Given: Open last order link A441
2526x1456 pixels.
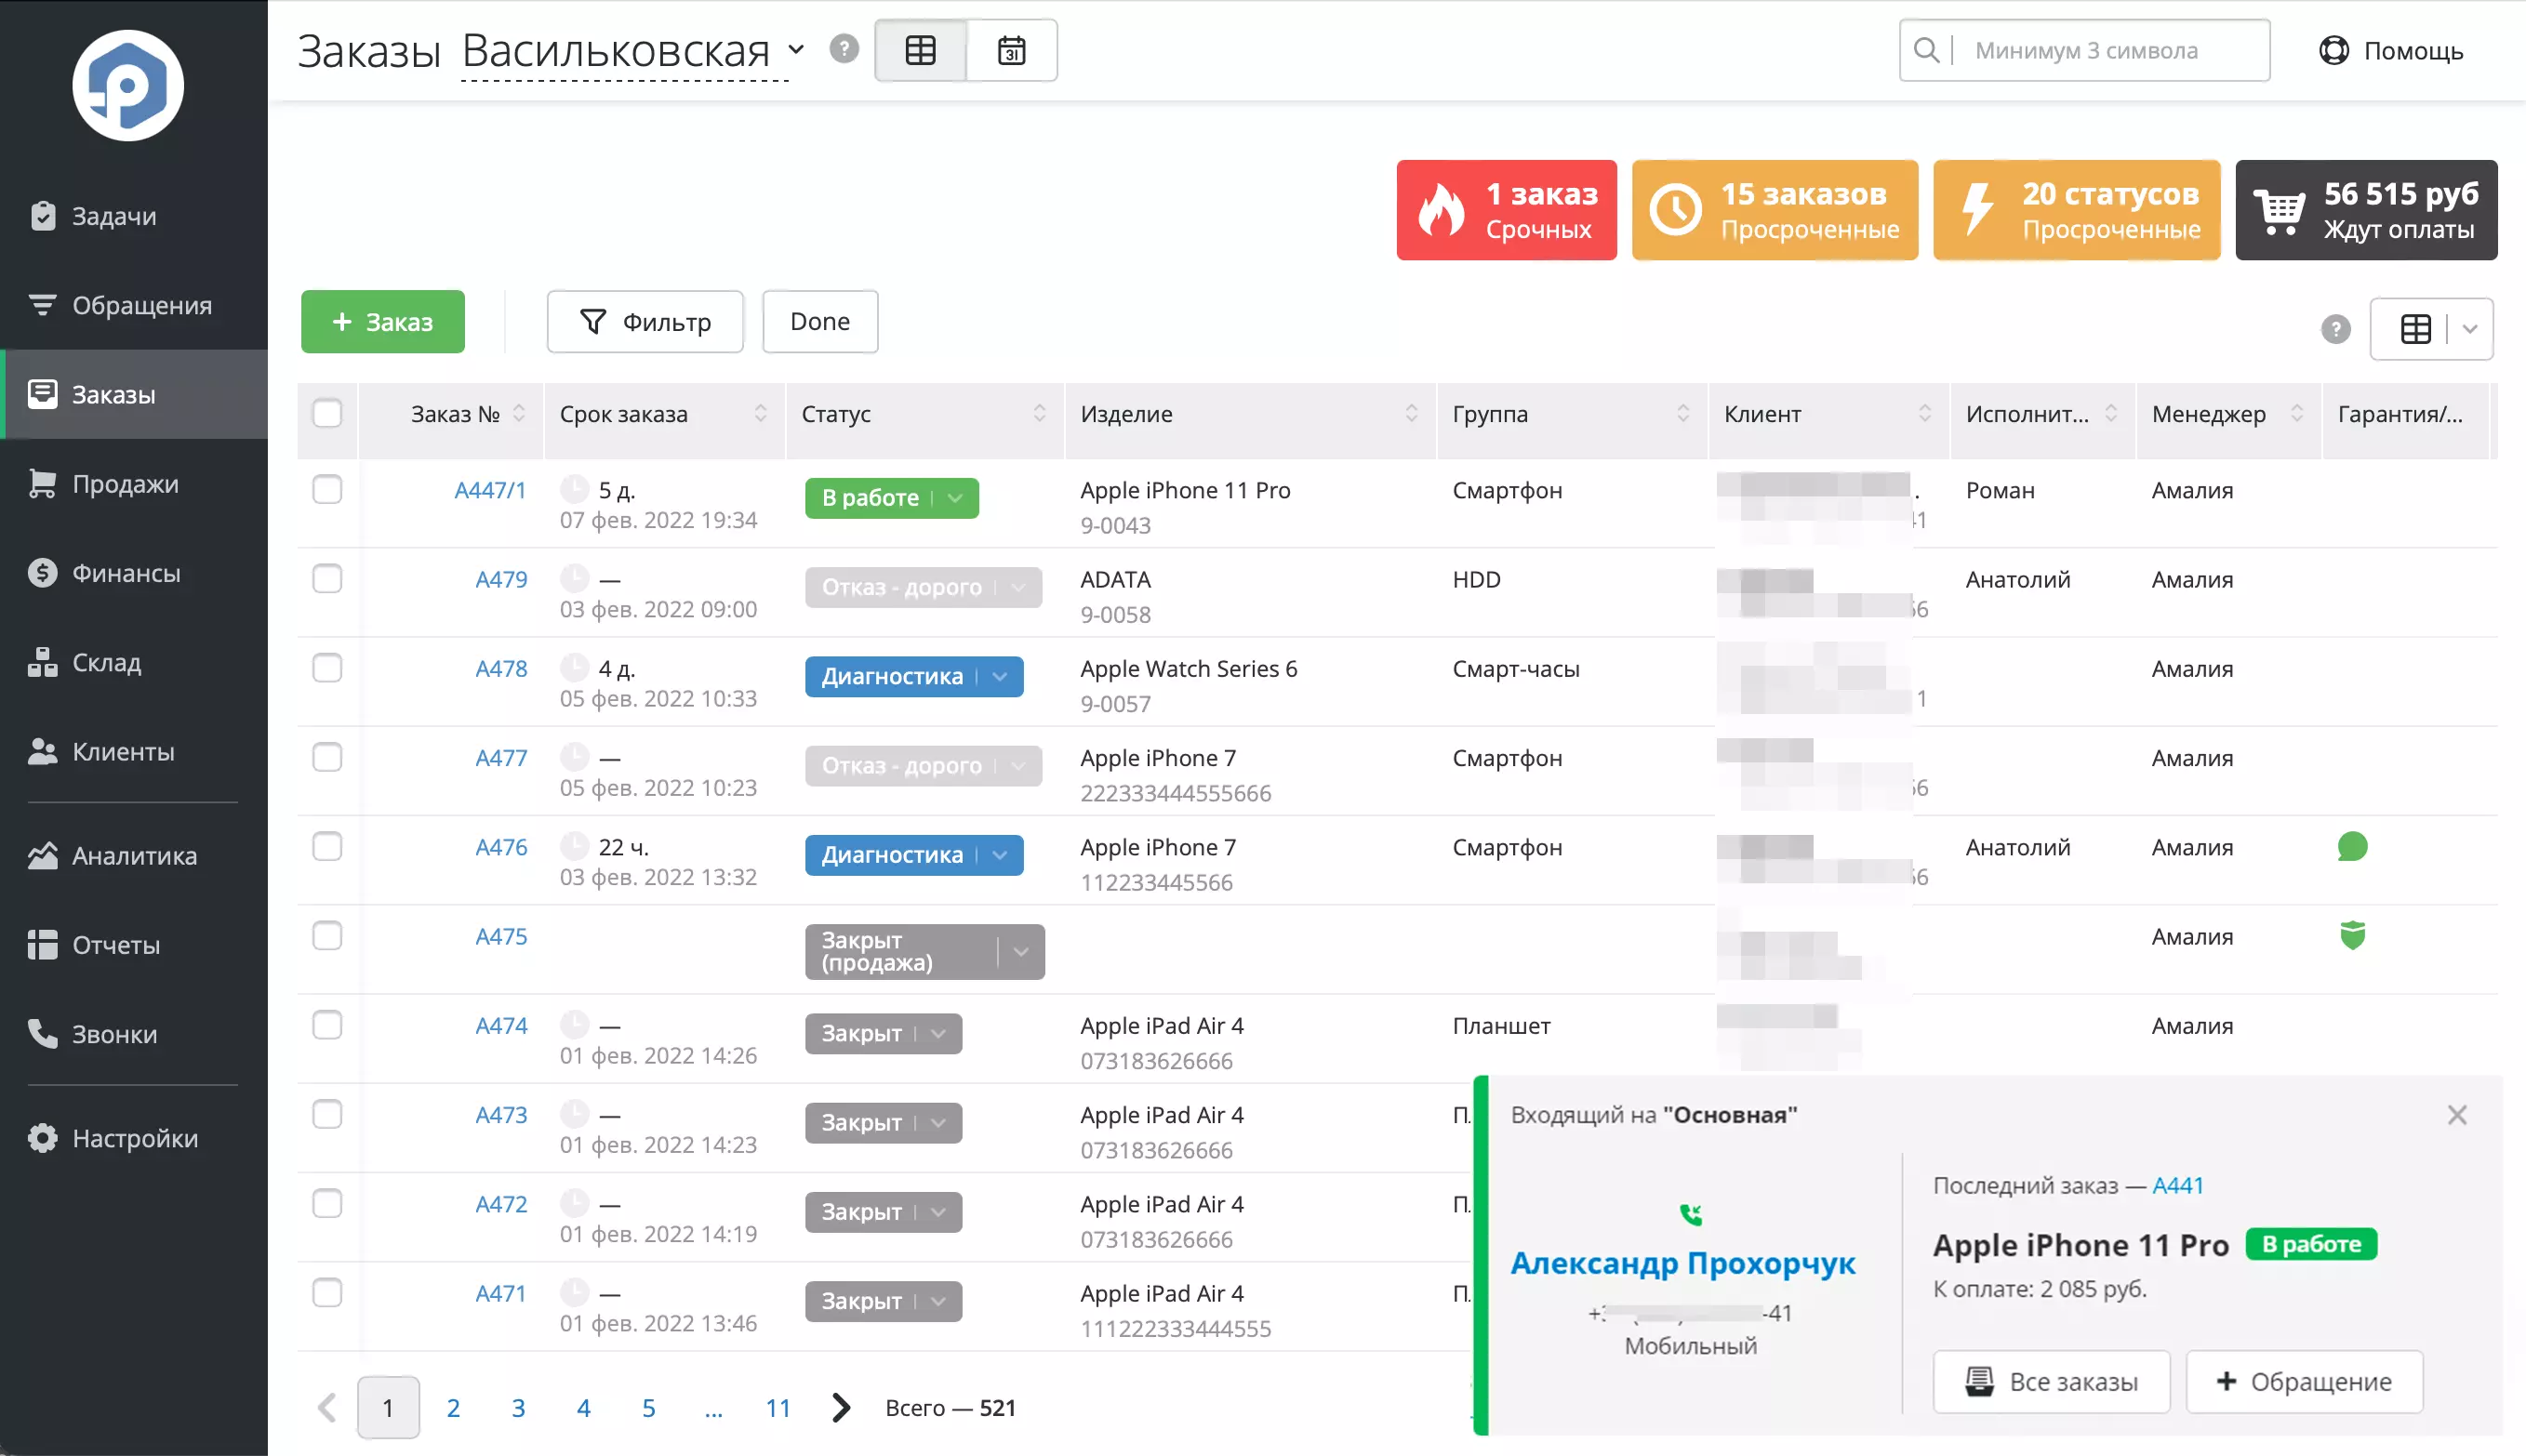Looking at the screenshot, I should pyautogui.click(x=2177, y=1185).
